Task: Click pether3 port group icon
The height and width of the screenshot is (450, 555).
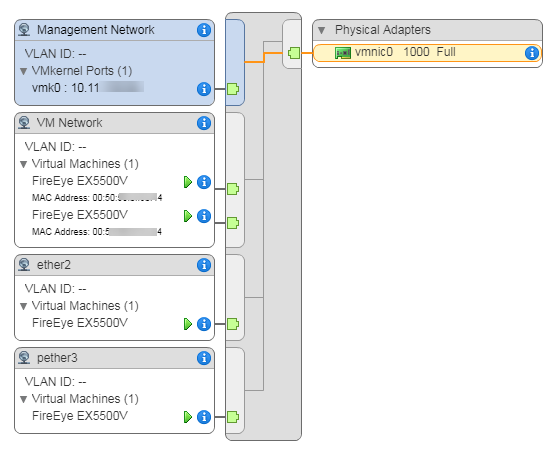Action: point(24,358)
